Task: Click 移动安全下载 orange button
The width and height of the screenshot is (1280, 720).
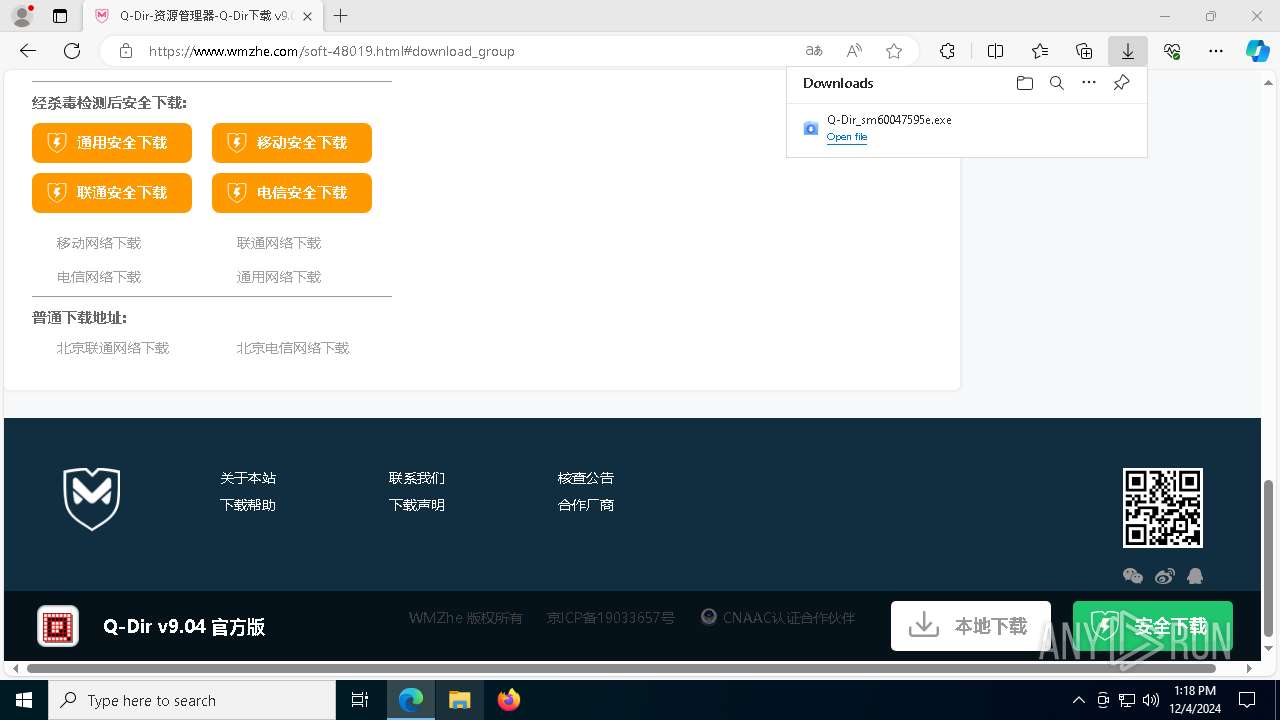Action: [292, 143]
